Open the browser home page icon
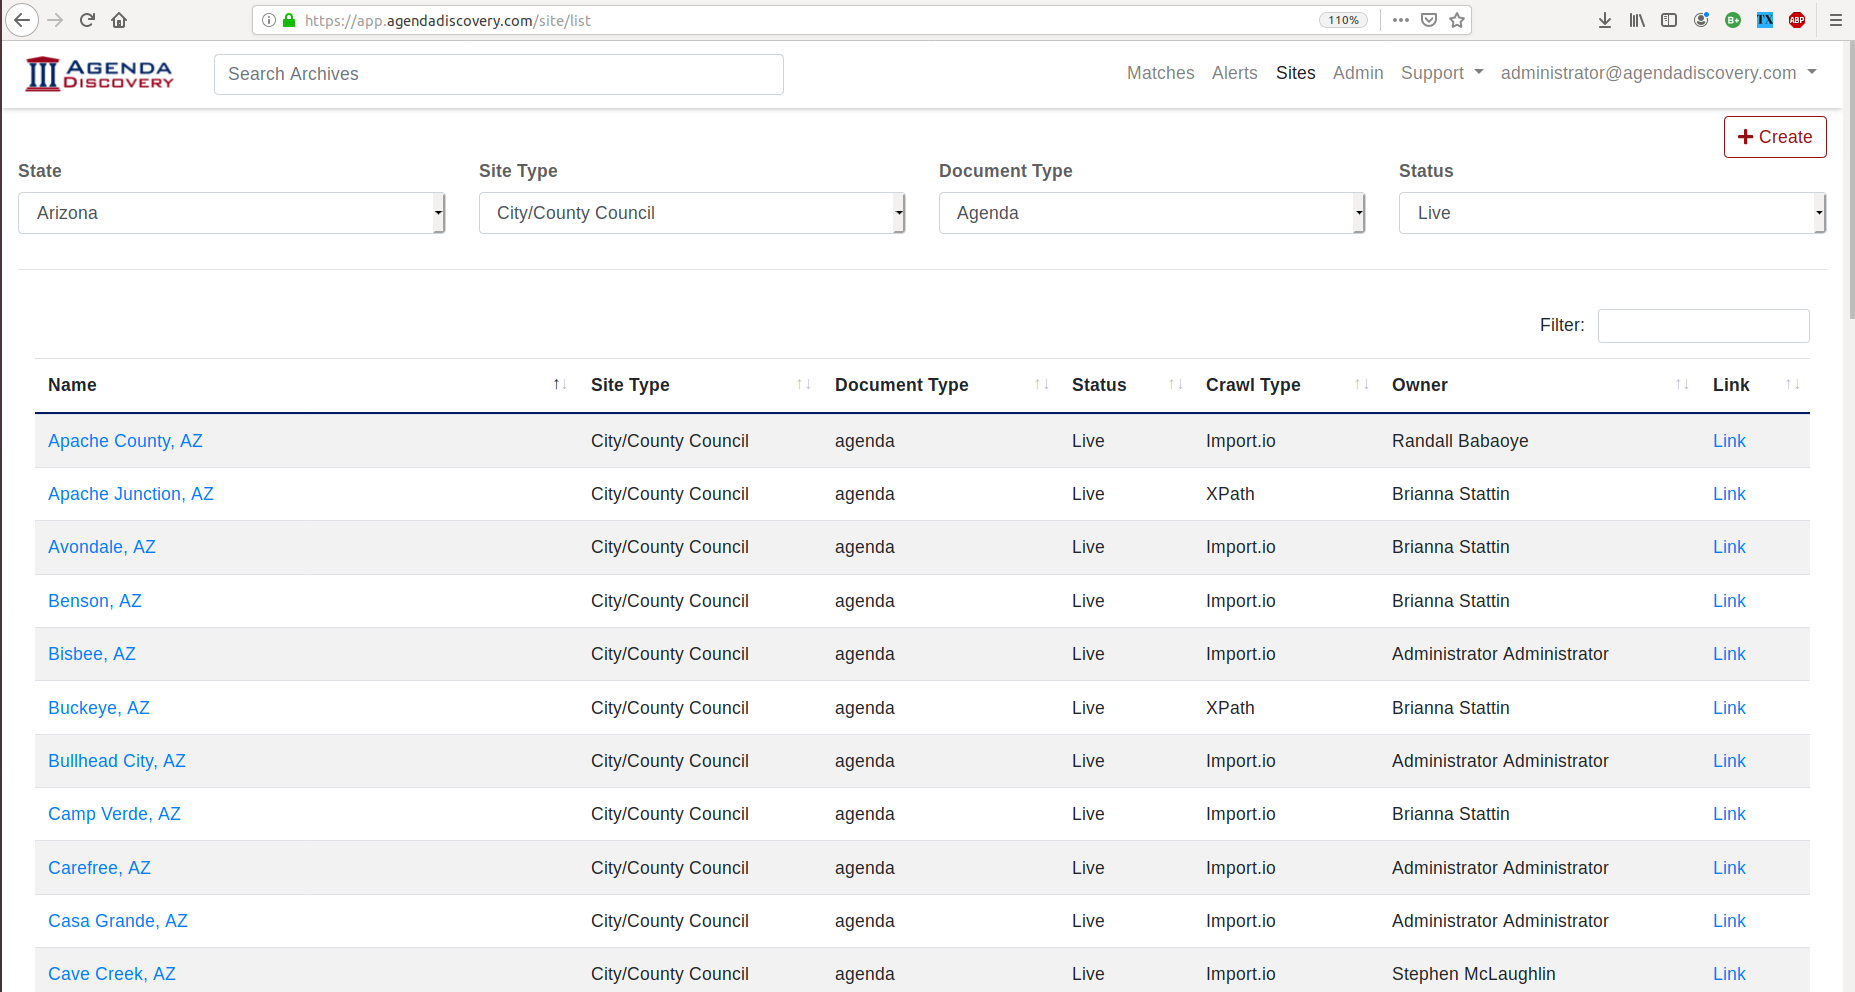Viewport: 1855px width, 992px height. click(x=119, y=20)
